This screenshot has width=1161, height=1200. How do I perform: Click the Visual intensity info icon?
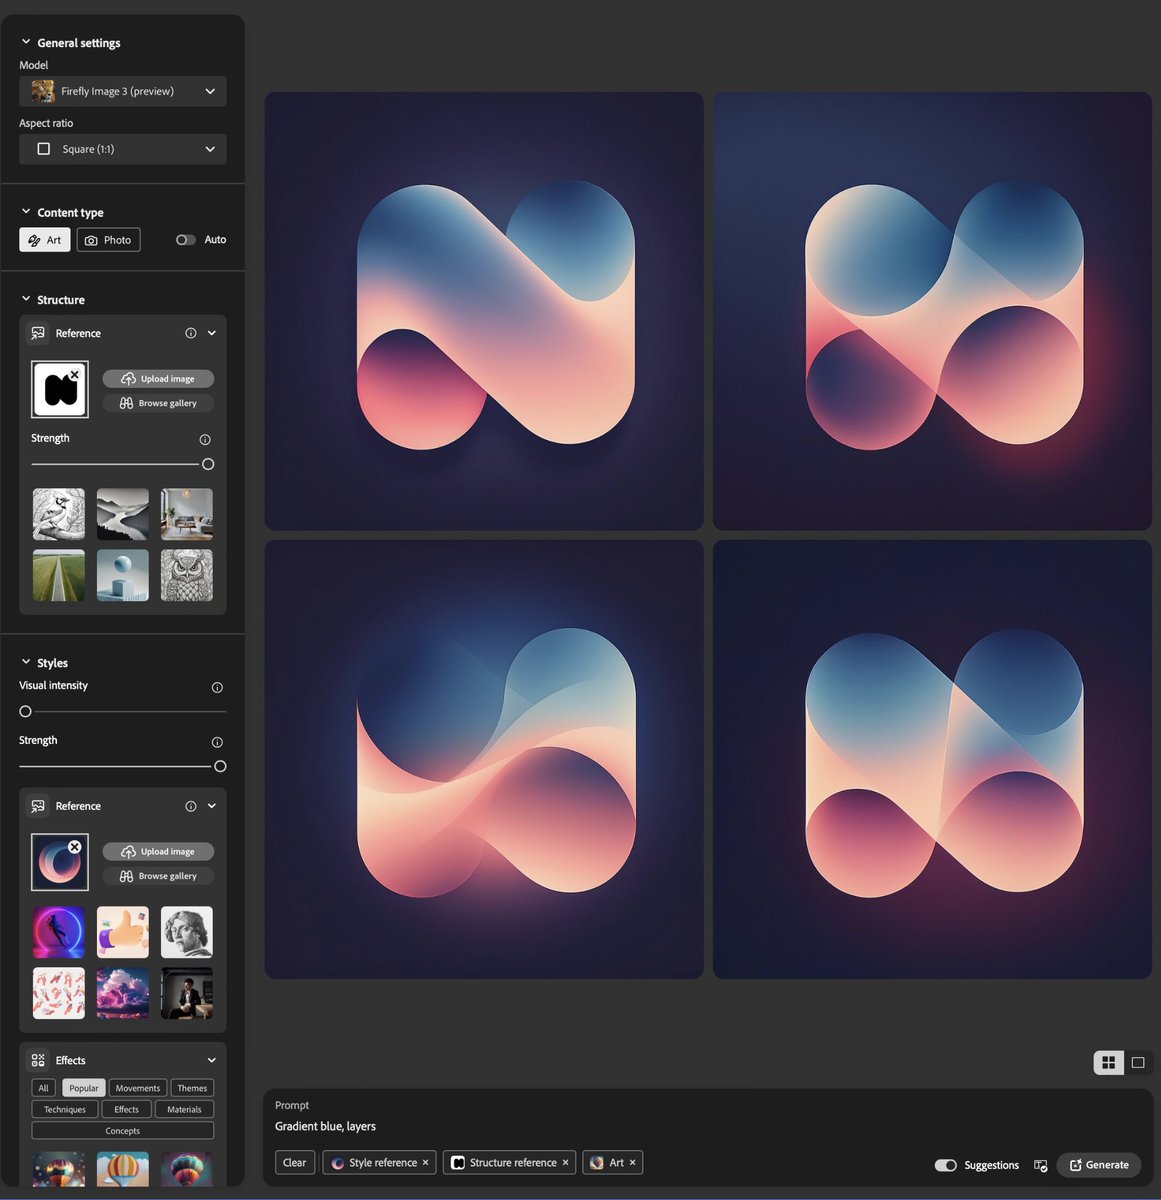point(217,687)
